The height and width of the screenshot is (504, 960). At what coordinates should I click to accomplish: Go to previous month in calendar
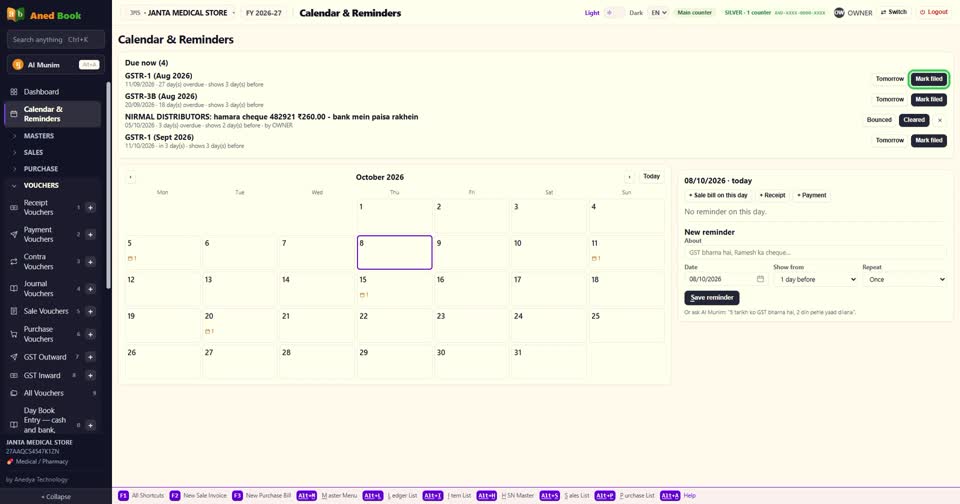(x=130, y=178)
